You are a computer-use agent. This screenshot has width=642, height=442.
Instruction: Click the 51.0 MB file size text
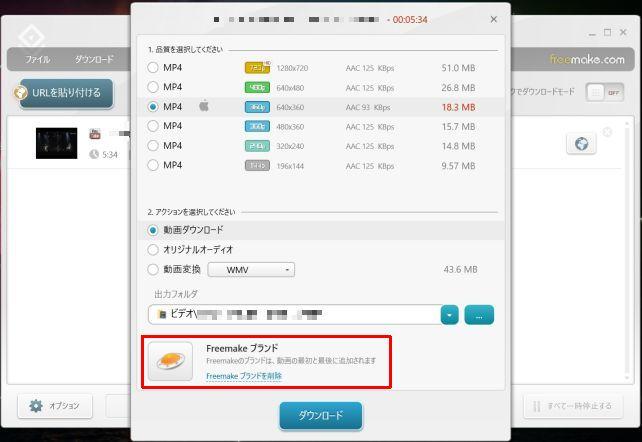click(x=459, y=68)
